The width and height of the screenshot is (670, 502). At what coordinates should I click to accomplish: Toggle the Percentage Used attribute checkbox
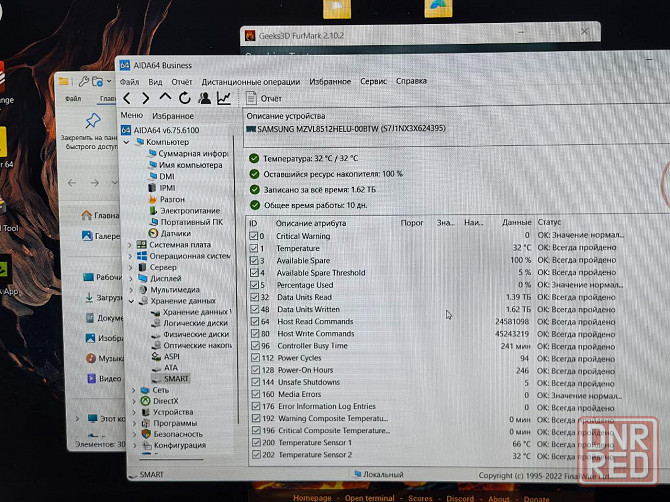[254, 285]
